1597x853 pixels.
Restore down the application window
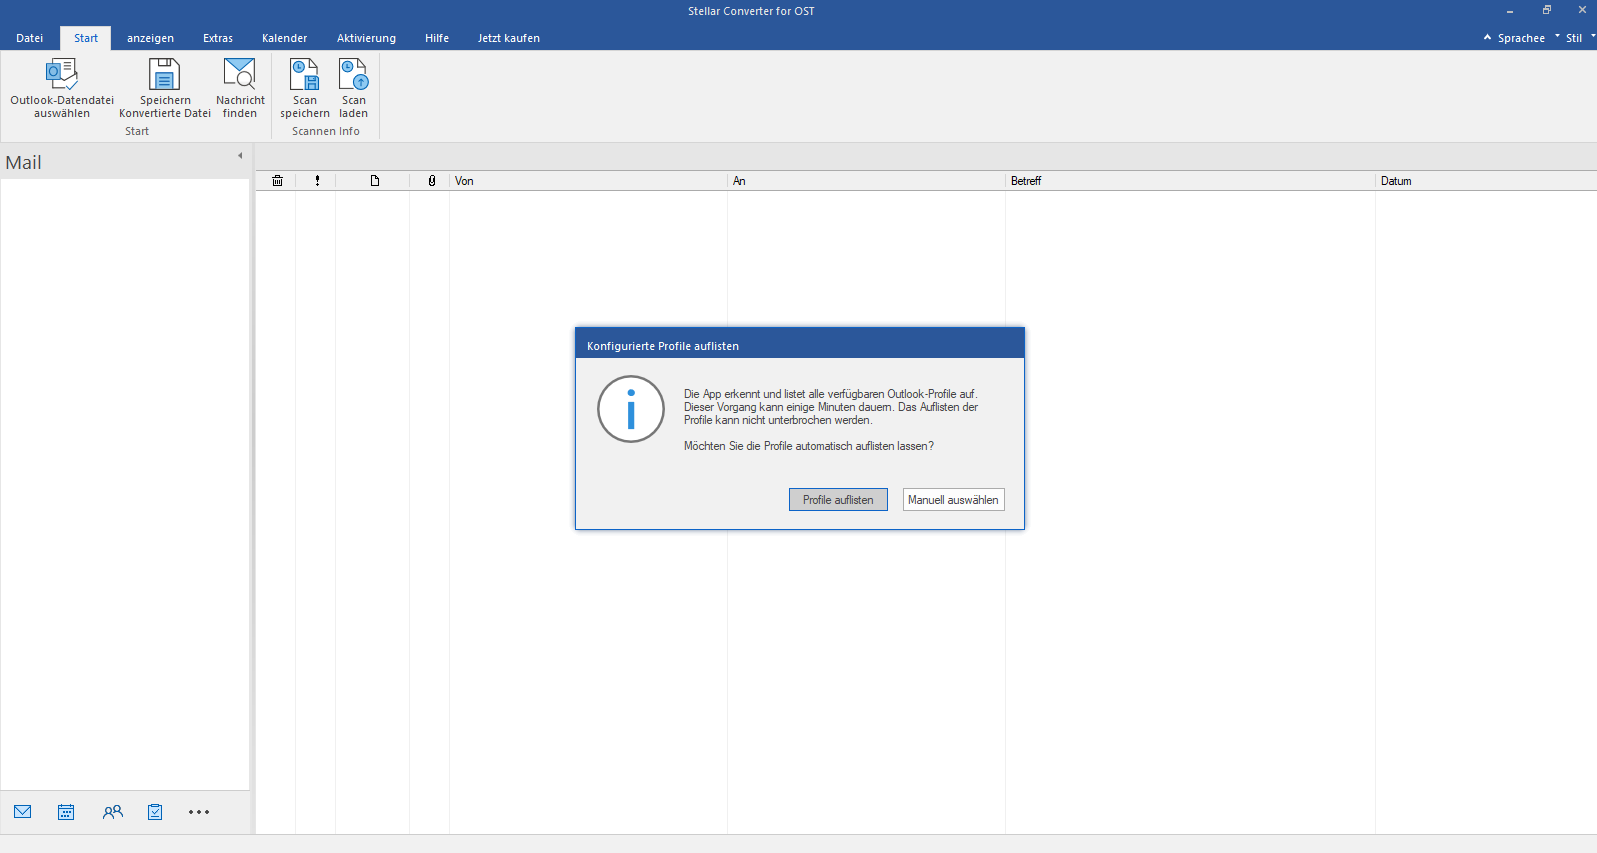click(1547, 10)
